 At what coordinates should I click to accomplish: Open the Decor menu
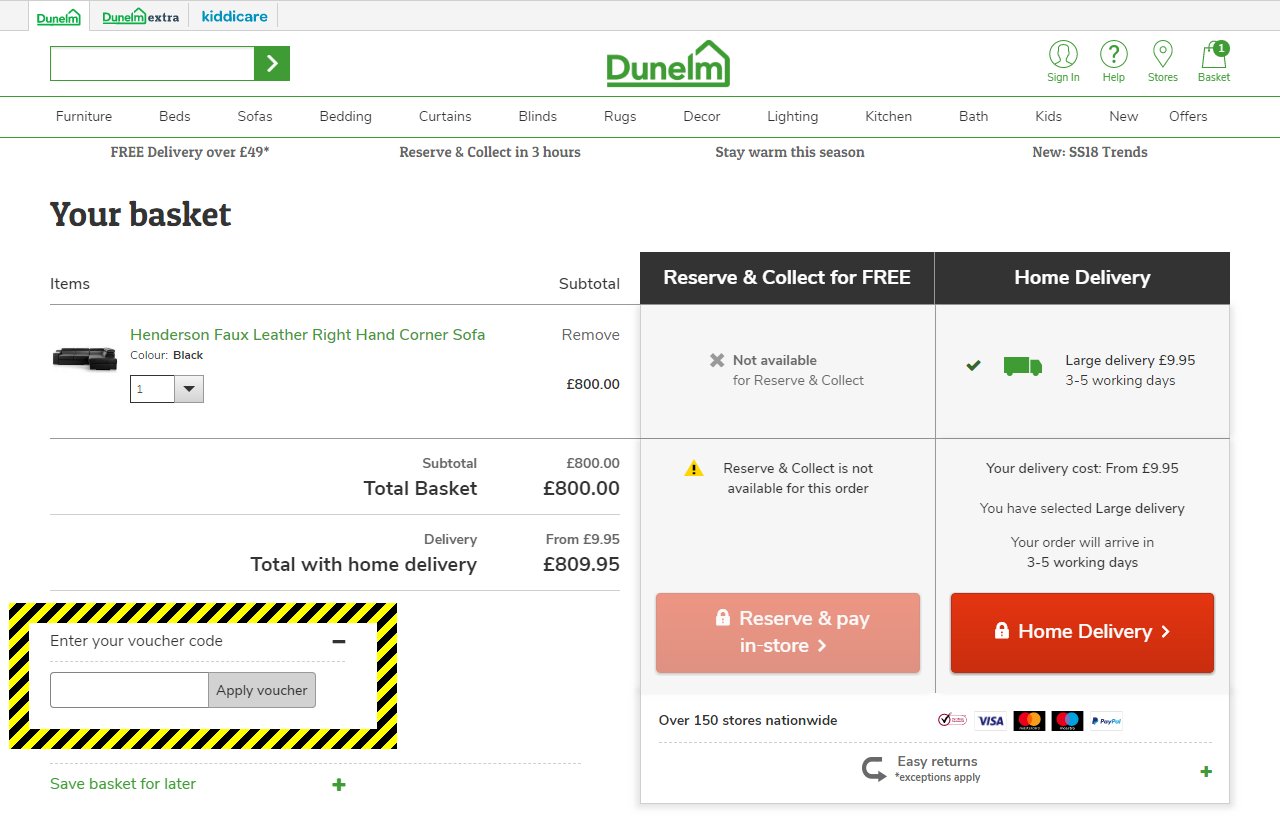[x=702, y=116]
